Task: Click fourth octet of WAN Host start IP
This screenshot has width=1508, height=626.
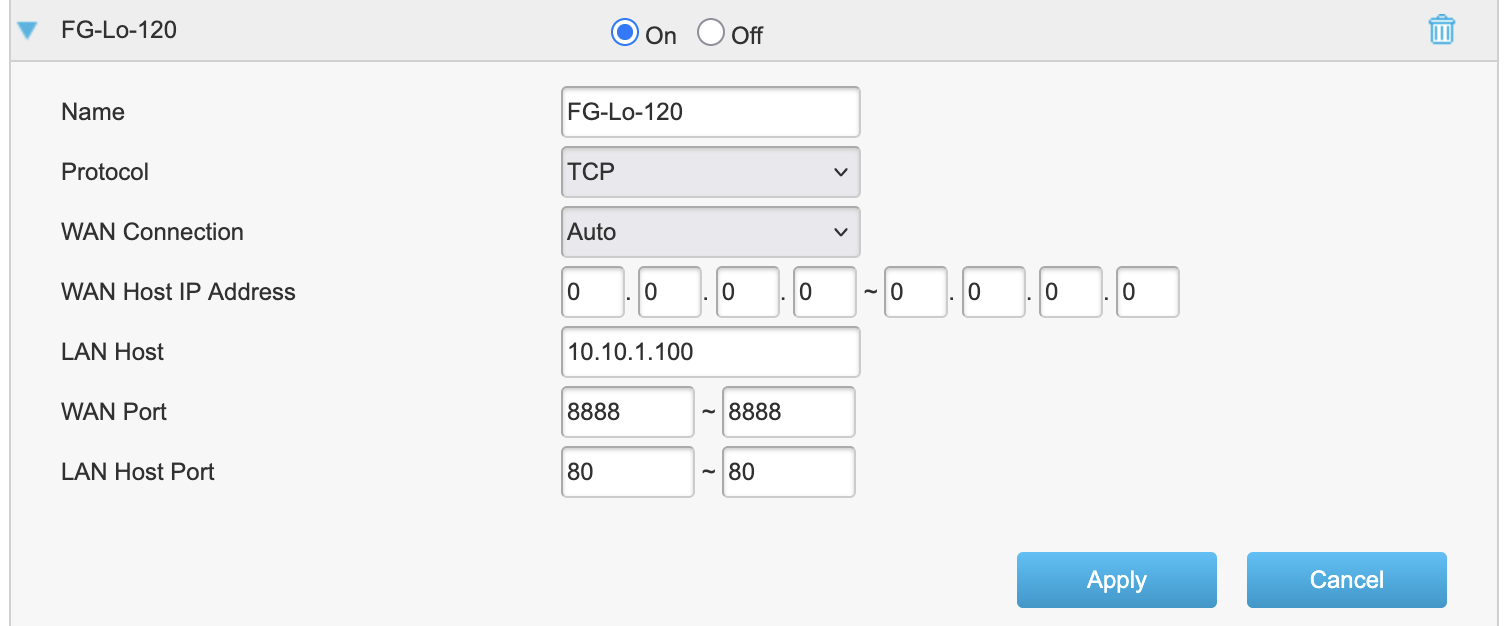Action: click(824, 292)
